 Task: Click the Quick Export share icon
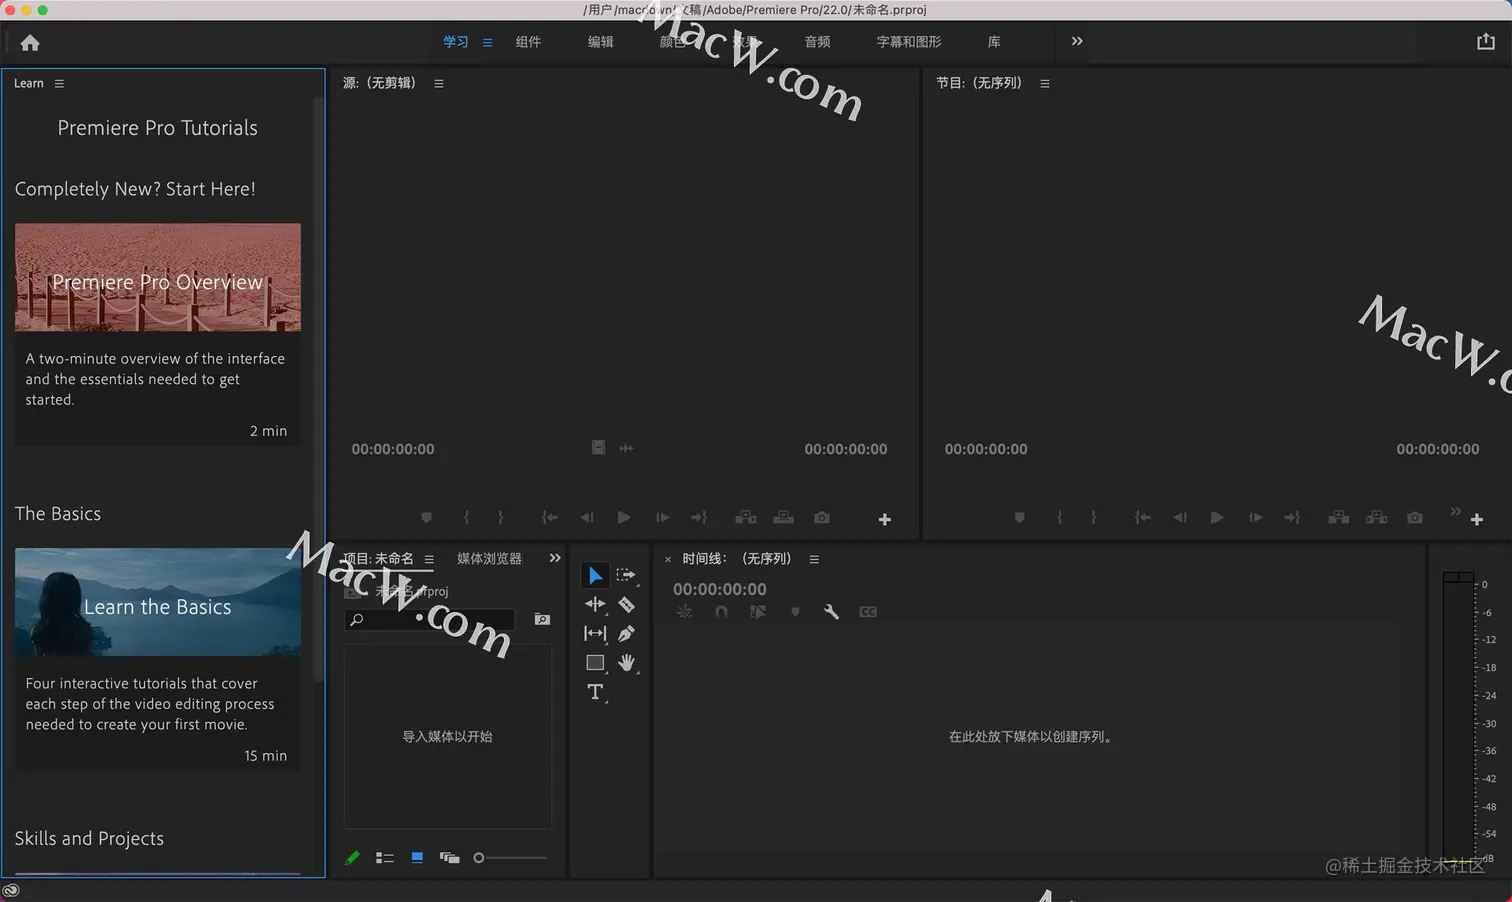tap(1486, 41)
